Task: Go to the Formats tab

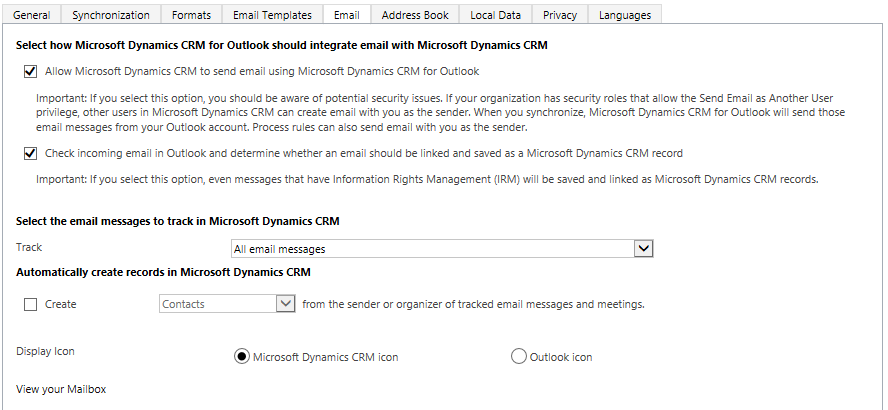Action: (191, 15)
